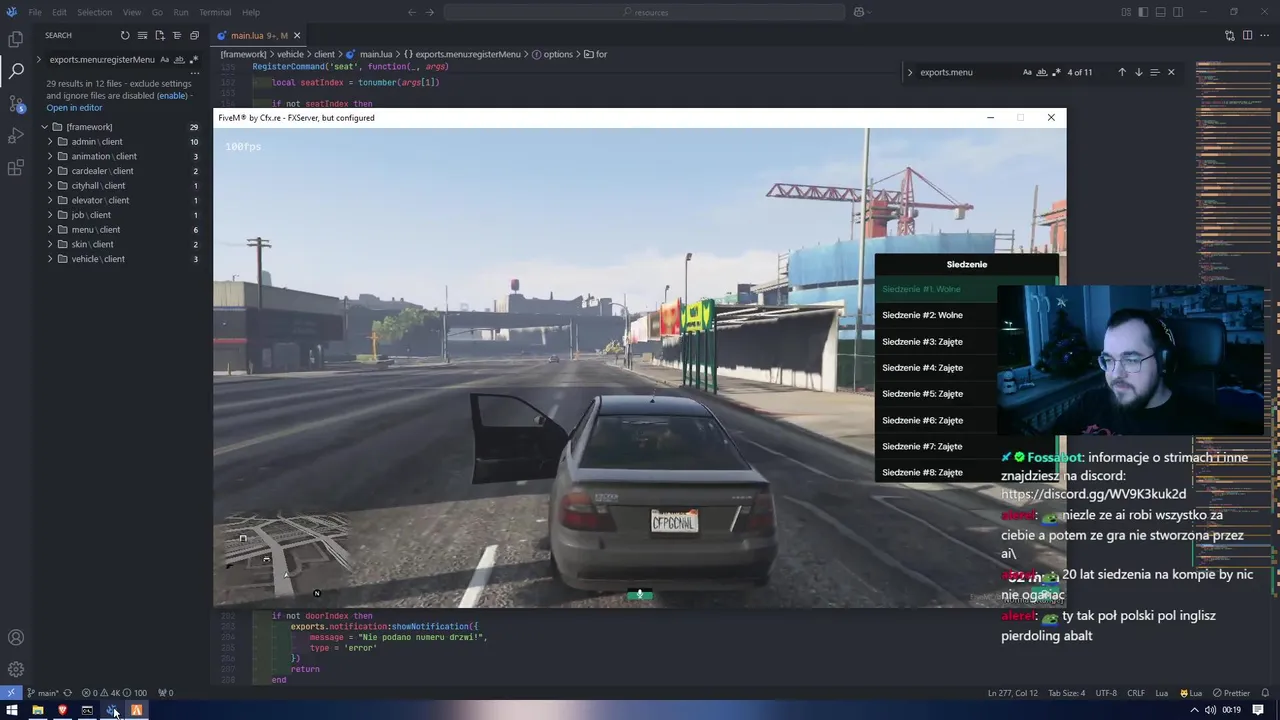Open Changes icon in editor toolbar

1230,35
